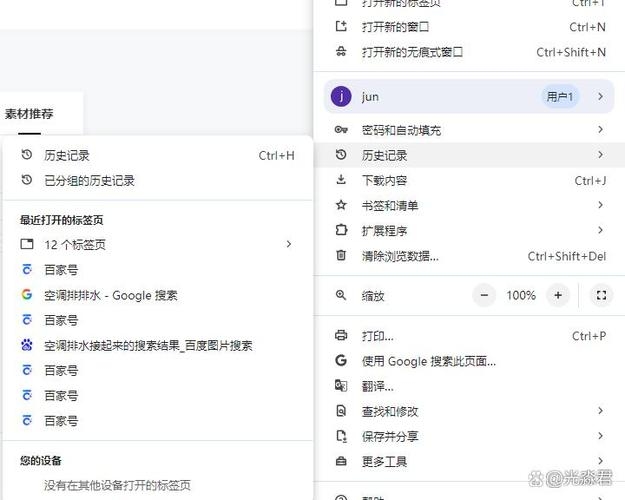Expand the jun profile submenu arrow
The image size is (625, 500).
tap(600, 96)
